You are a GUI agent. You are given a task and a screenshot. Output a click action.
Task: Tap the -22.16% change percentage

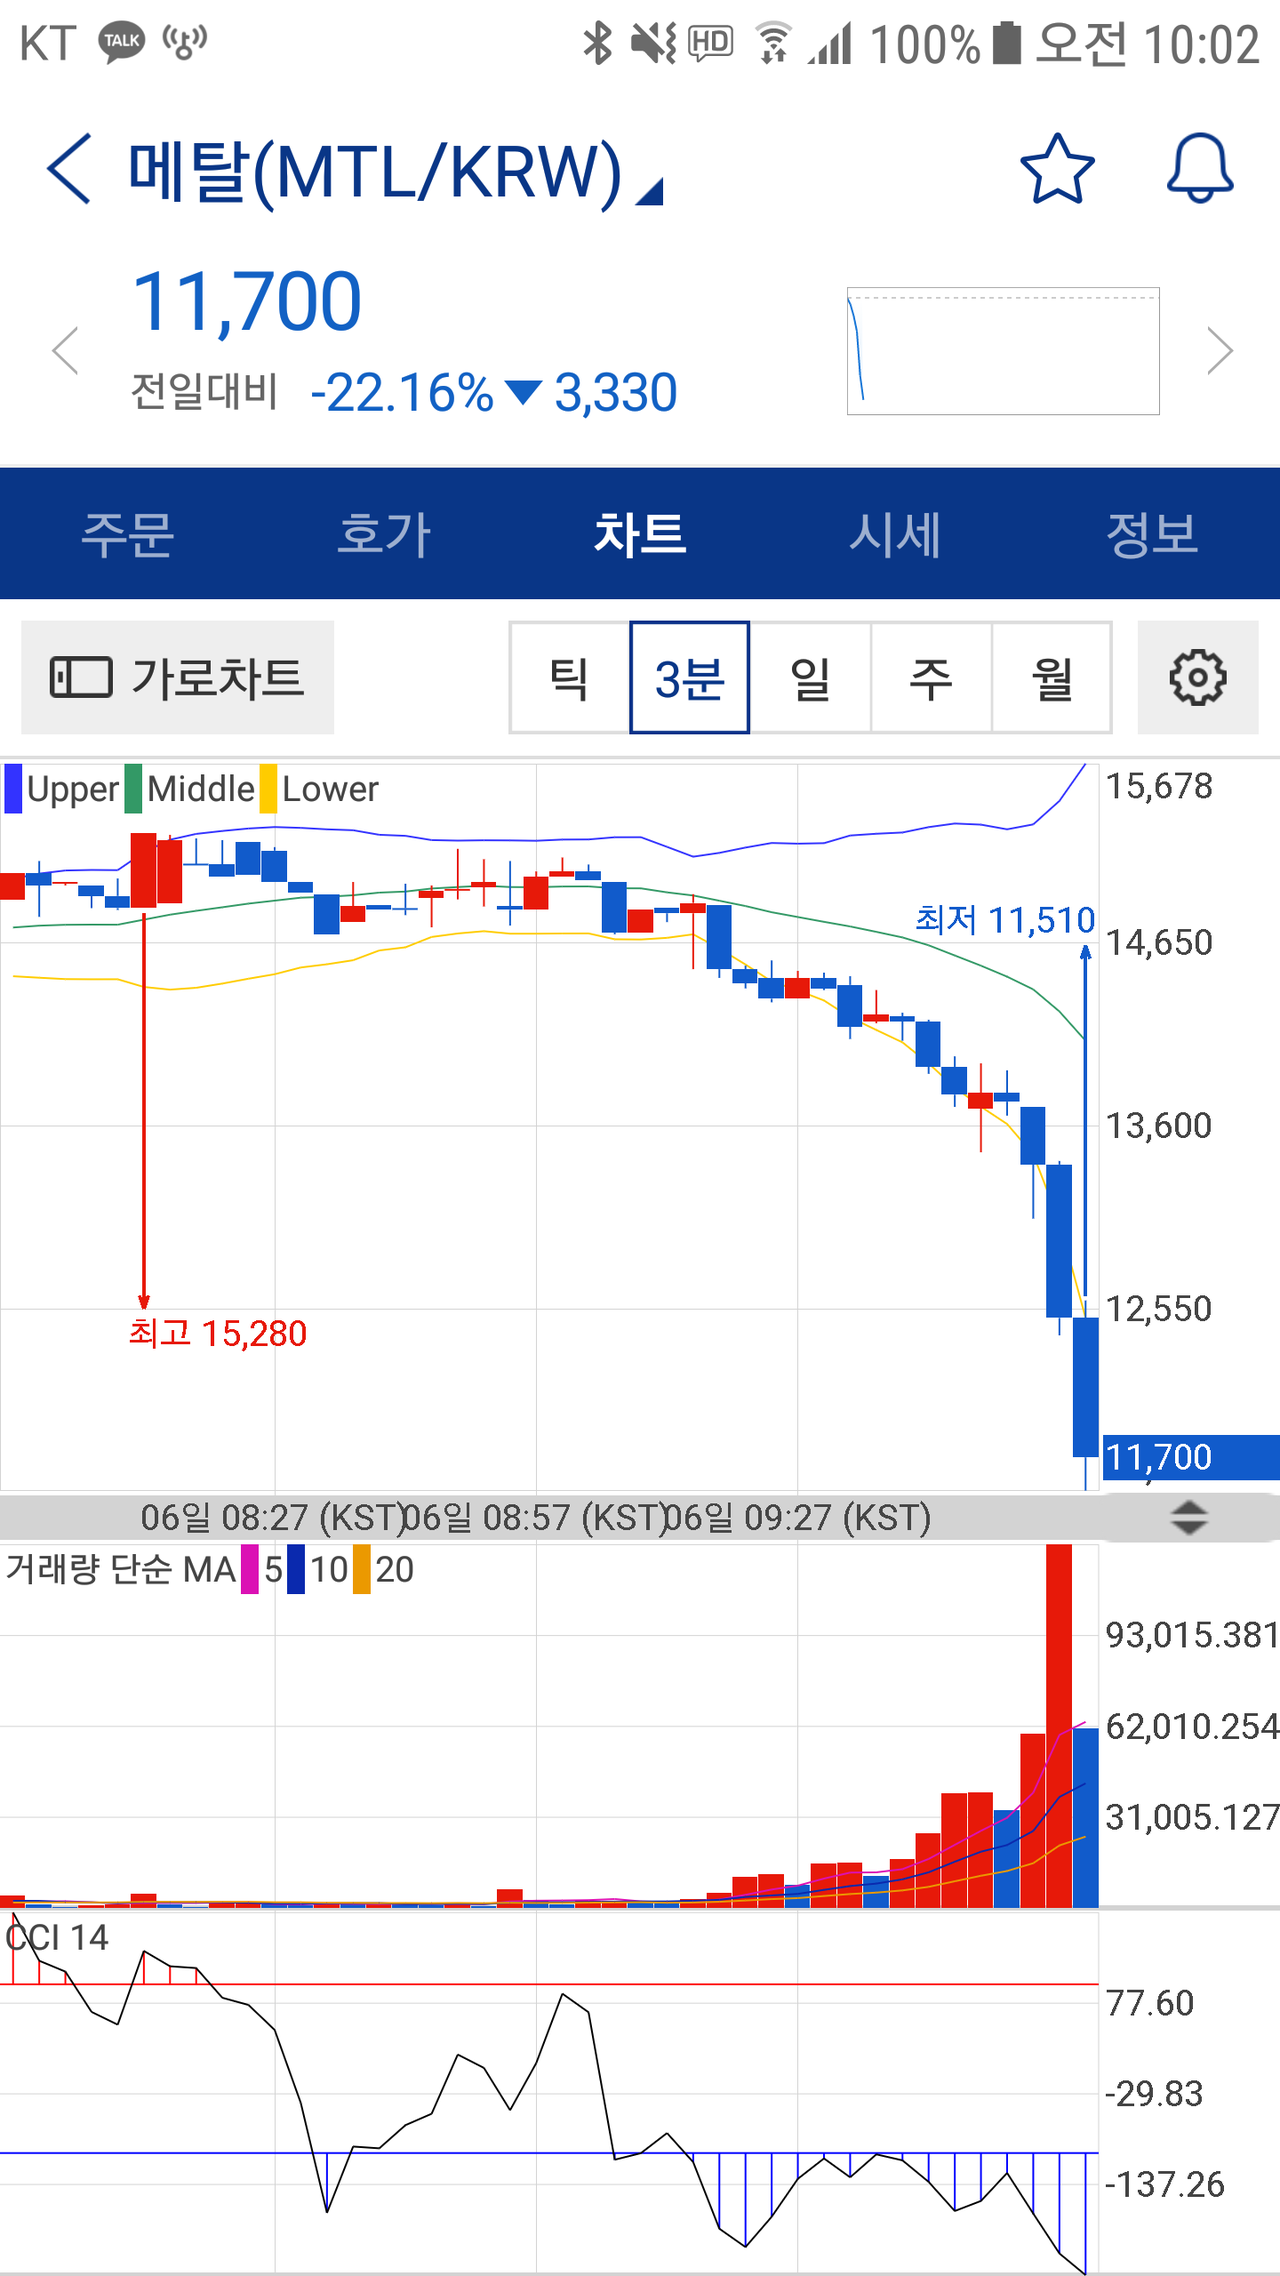(x=402, y=393)
